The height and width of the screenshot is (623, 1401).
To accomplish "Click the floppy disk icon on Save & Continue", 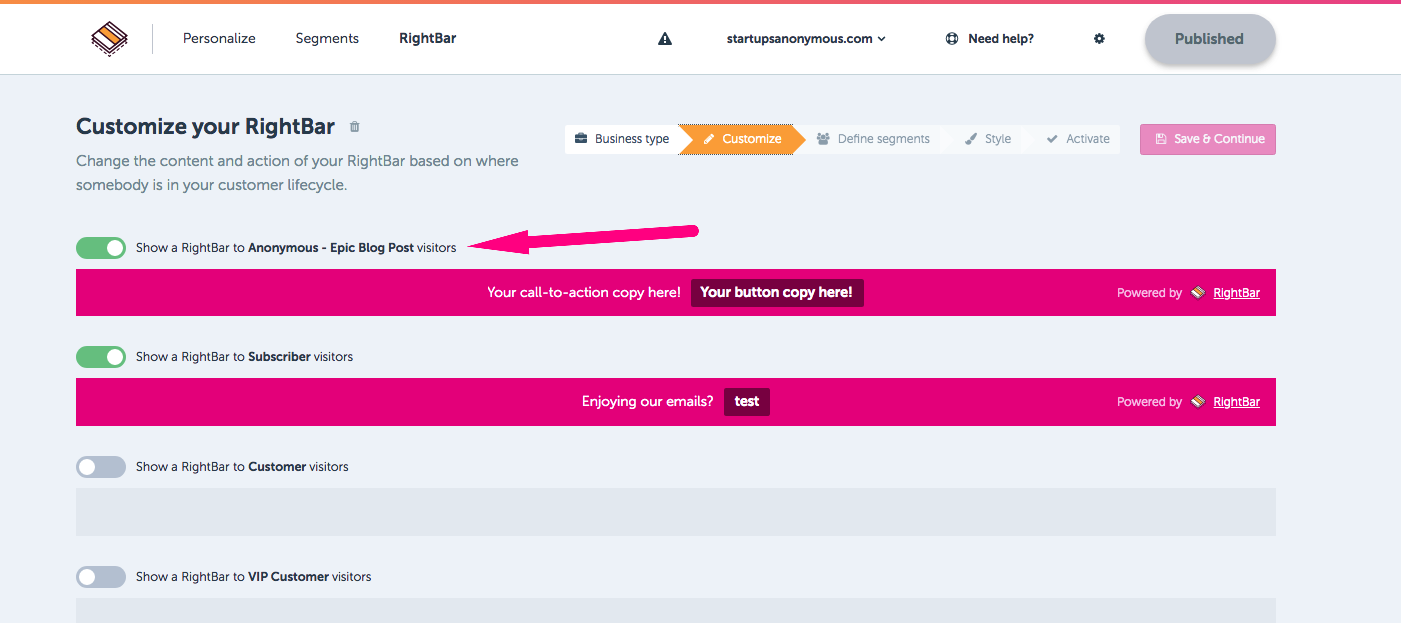I will pos(1160,139).
